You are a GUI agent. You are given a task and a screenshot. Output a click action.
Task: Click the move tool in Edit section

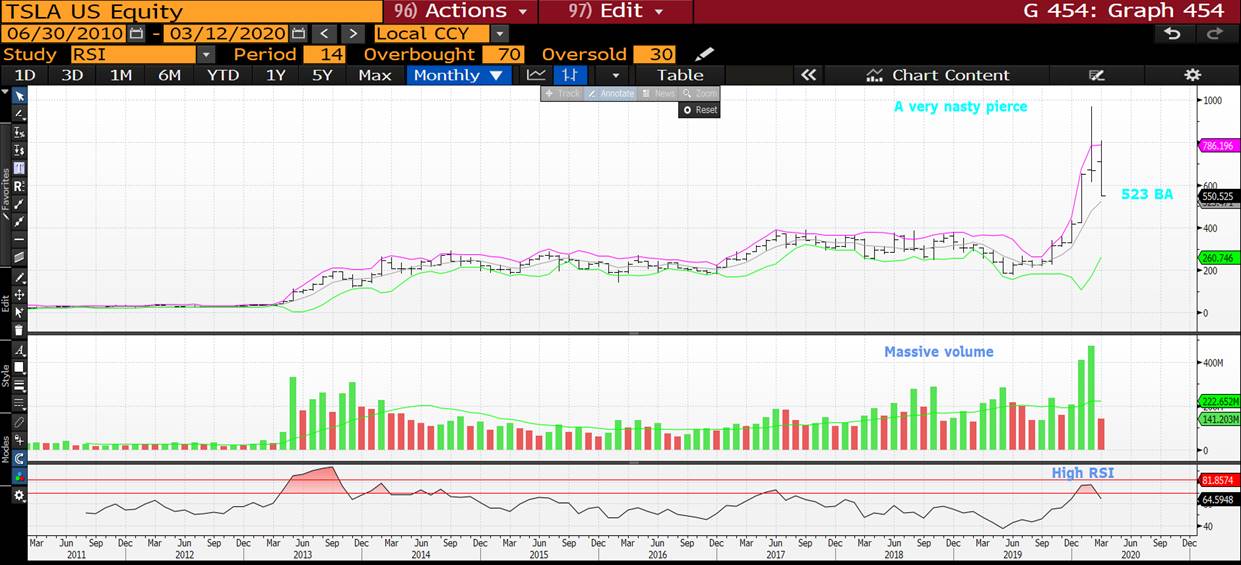point(19,295)
